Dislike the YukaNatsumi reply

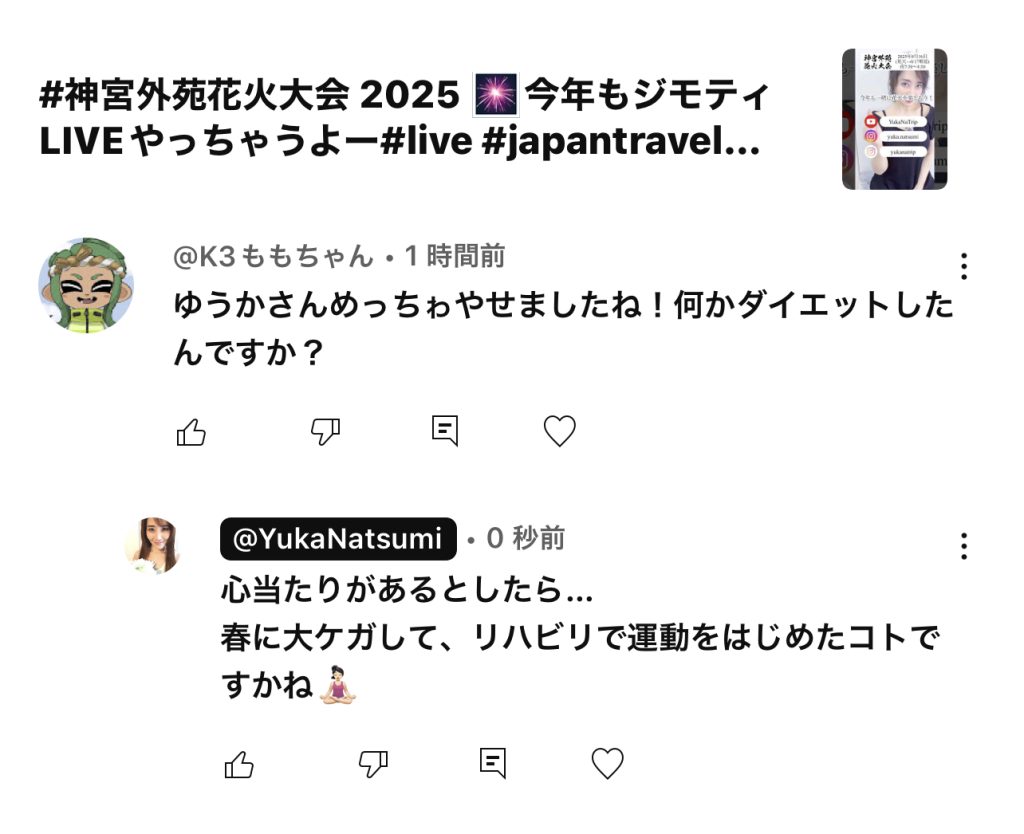tap(373, 764)
